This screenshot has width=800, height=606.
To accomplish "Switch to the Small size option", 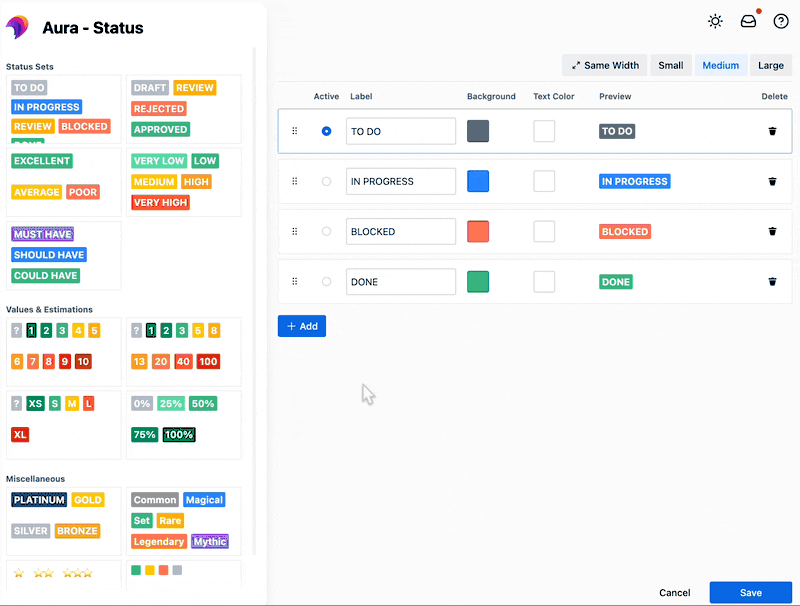I will pyautogui.click(x=670, y=64).
